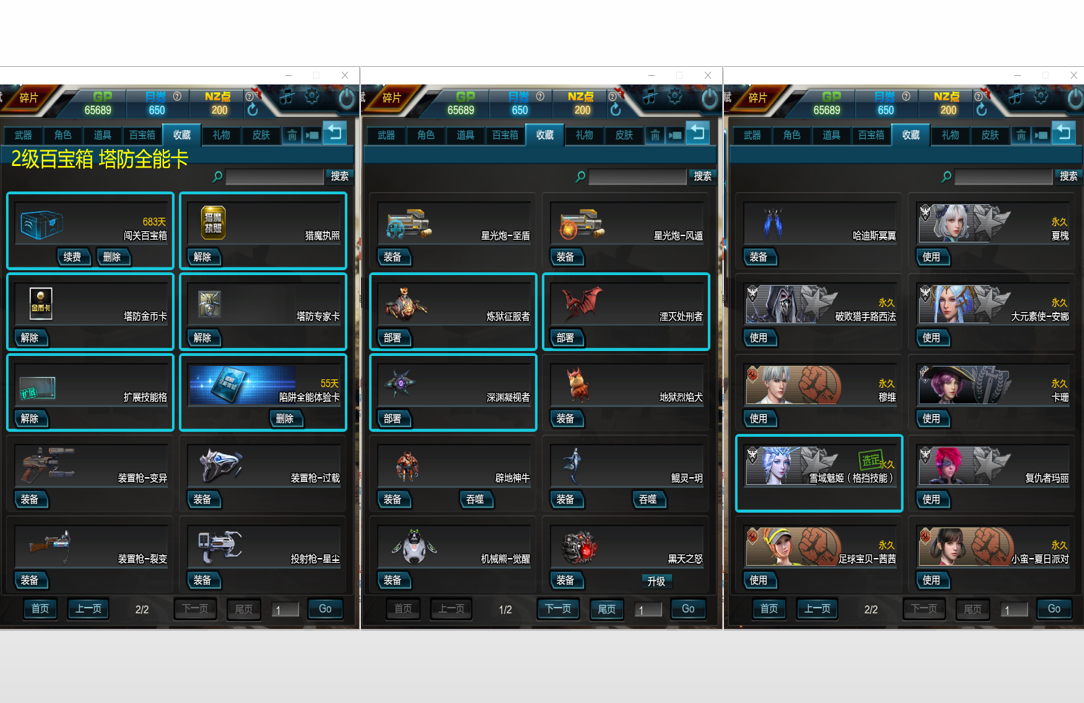Click the 机械熊-觉醒 panda robot icon
The width and height of the screenshot is (1084, 703).
point(413,546)
